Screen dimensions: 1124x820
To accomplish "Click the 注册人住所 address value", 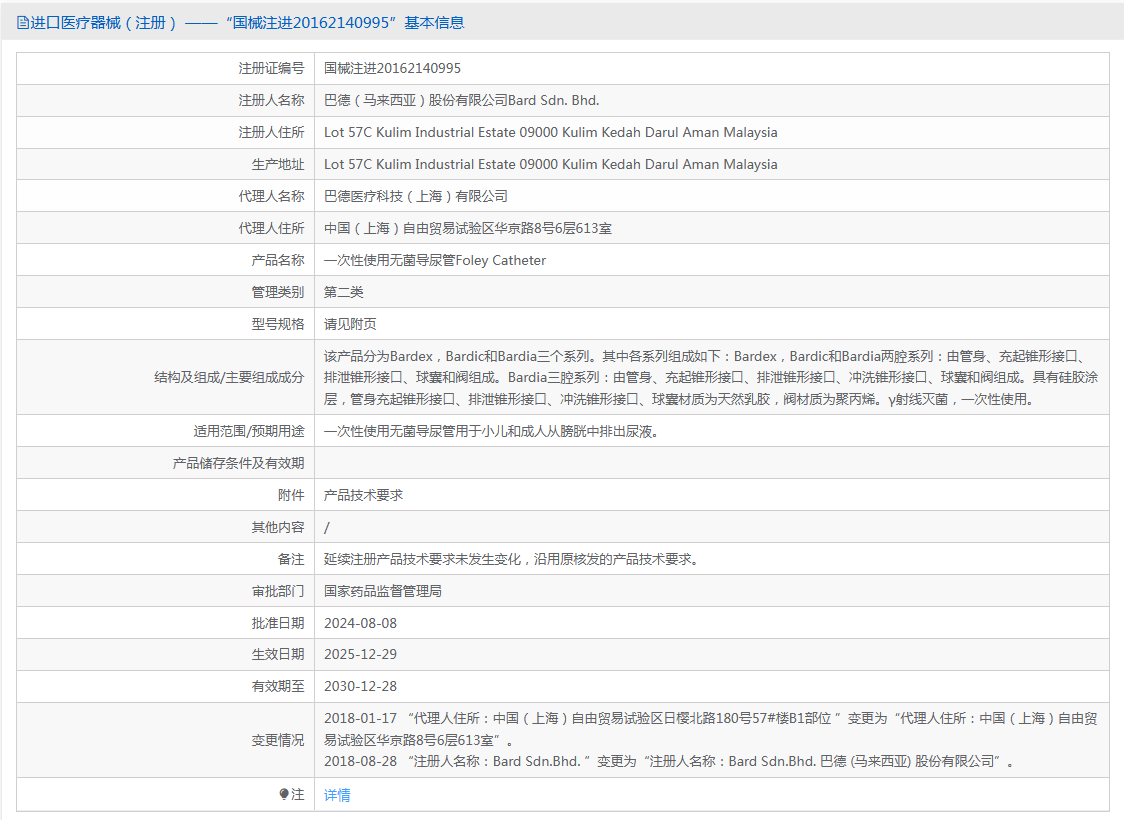I will coord(551,133).
